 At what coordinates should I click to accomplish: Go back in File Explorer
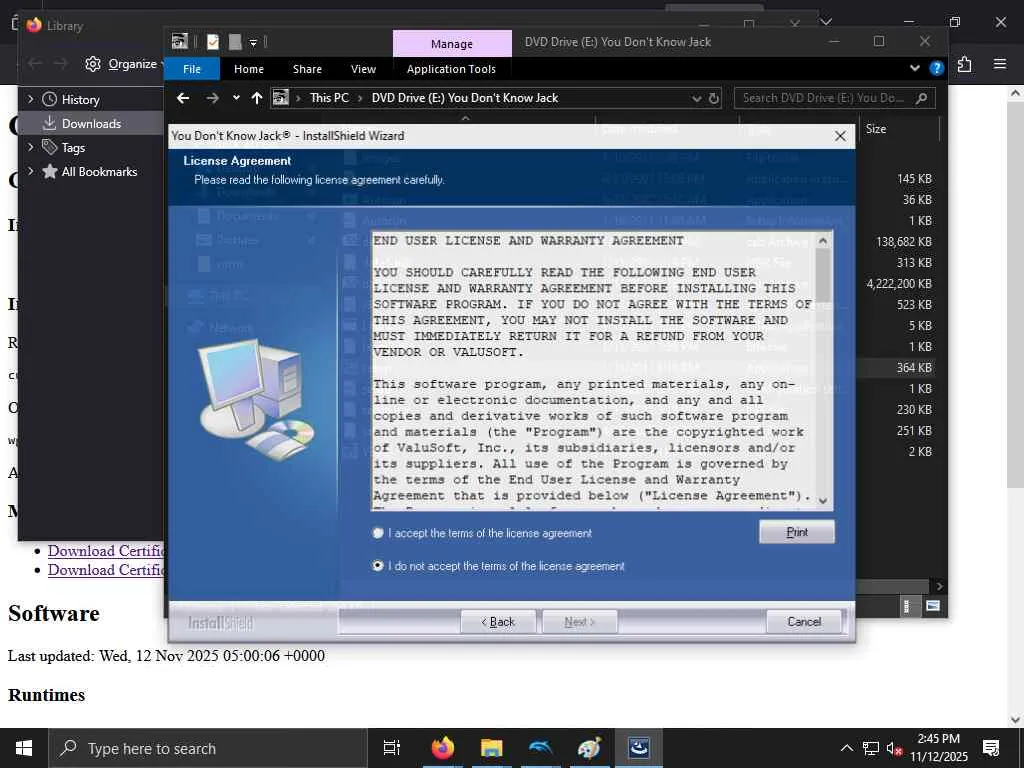point(183,98)
